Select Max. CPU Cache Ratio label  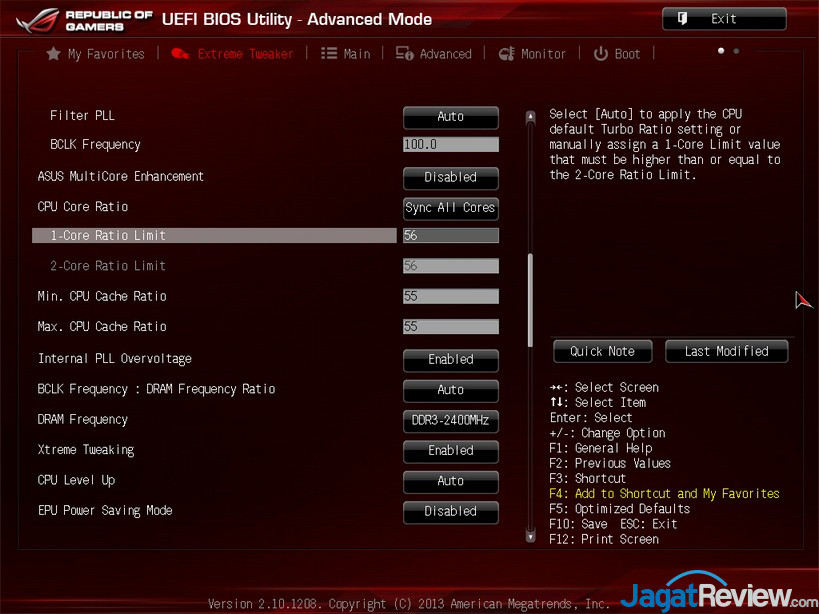click(x=102, y=327)
